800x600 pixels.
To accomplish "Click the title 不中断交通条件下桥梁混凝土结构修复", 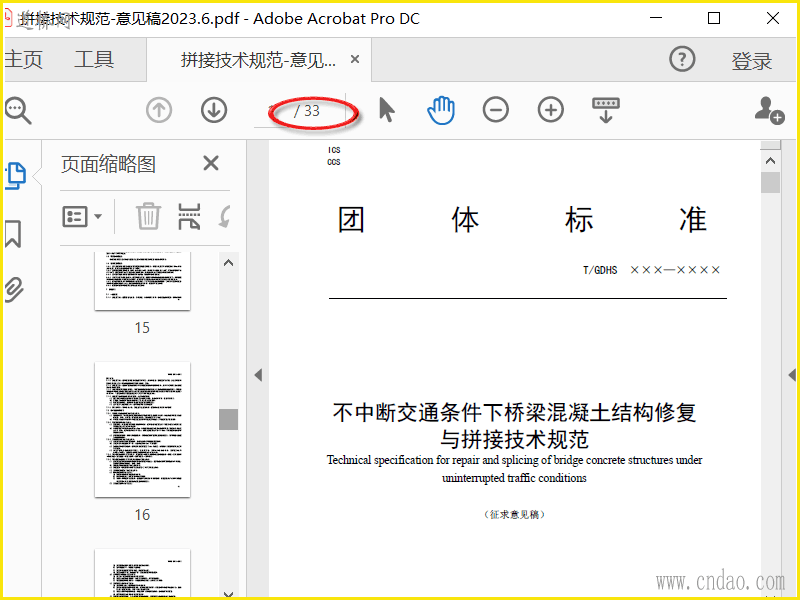I will 514,412.
